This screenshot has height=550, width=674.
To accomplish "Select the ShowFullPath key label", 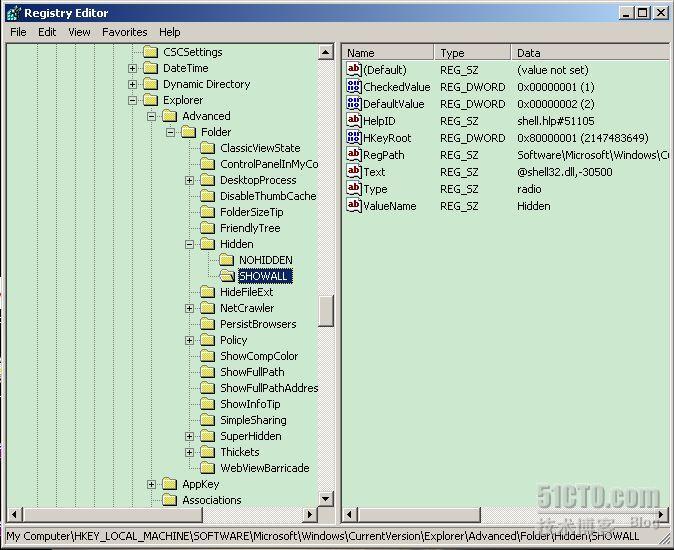I will point(252,372).
